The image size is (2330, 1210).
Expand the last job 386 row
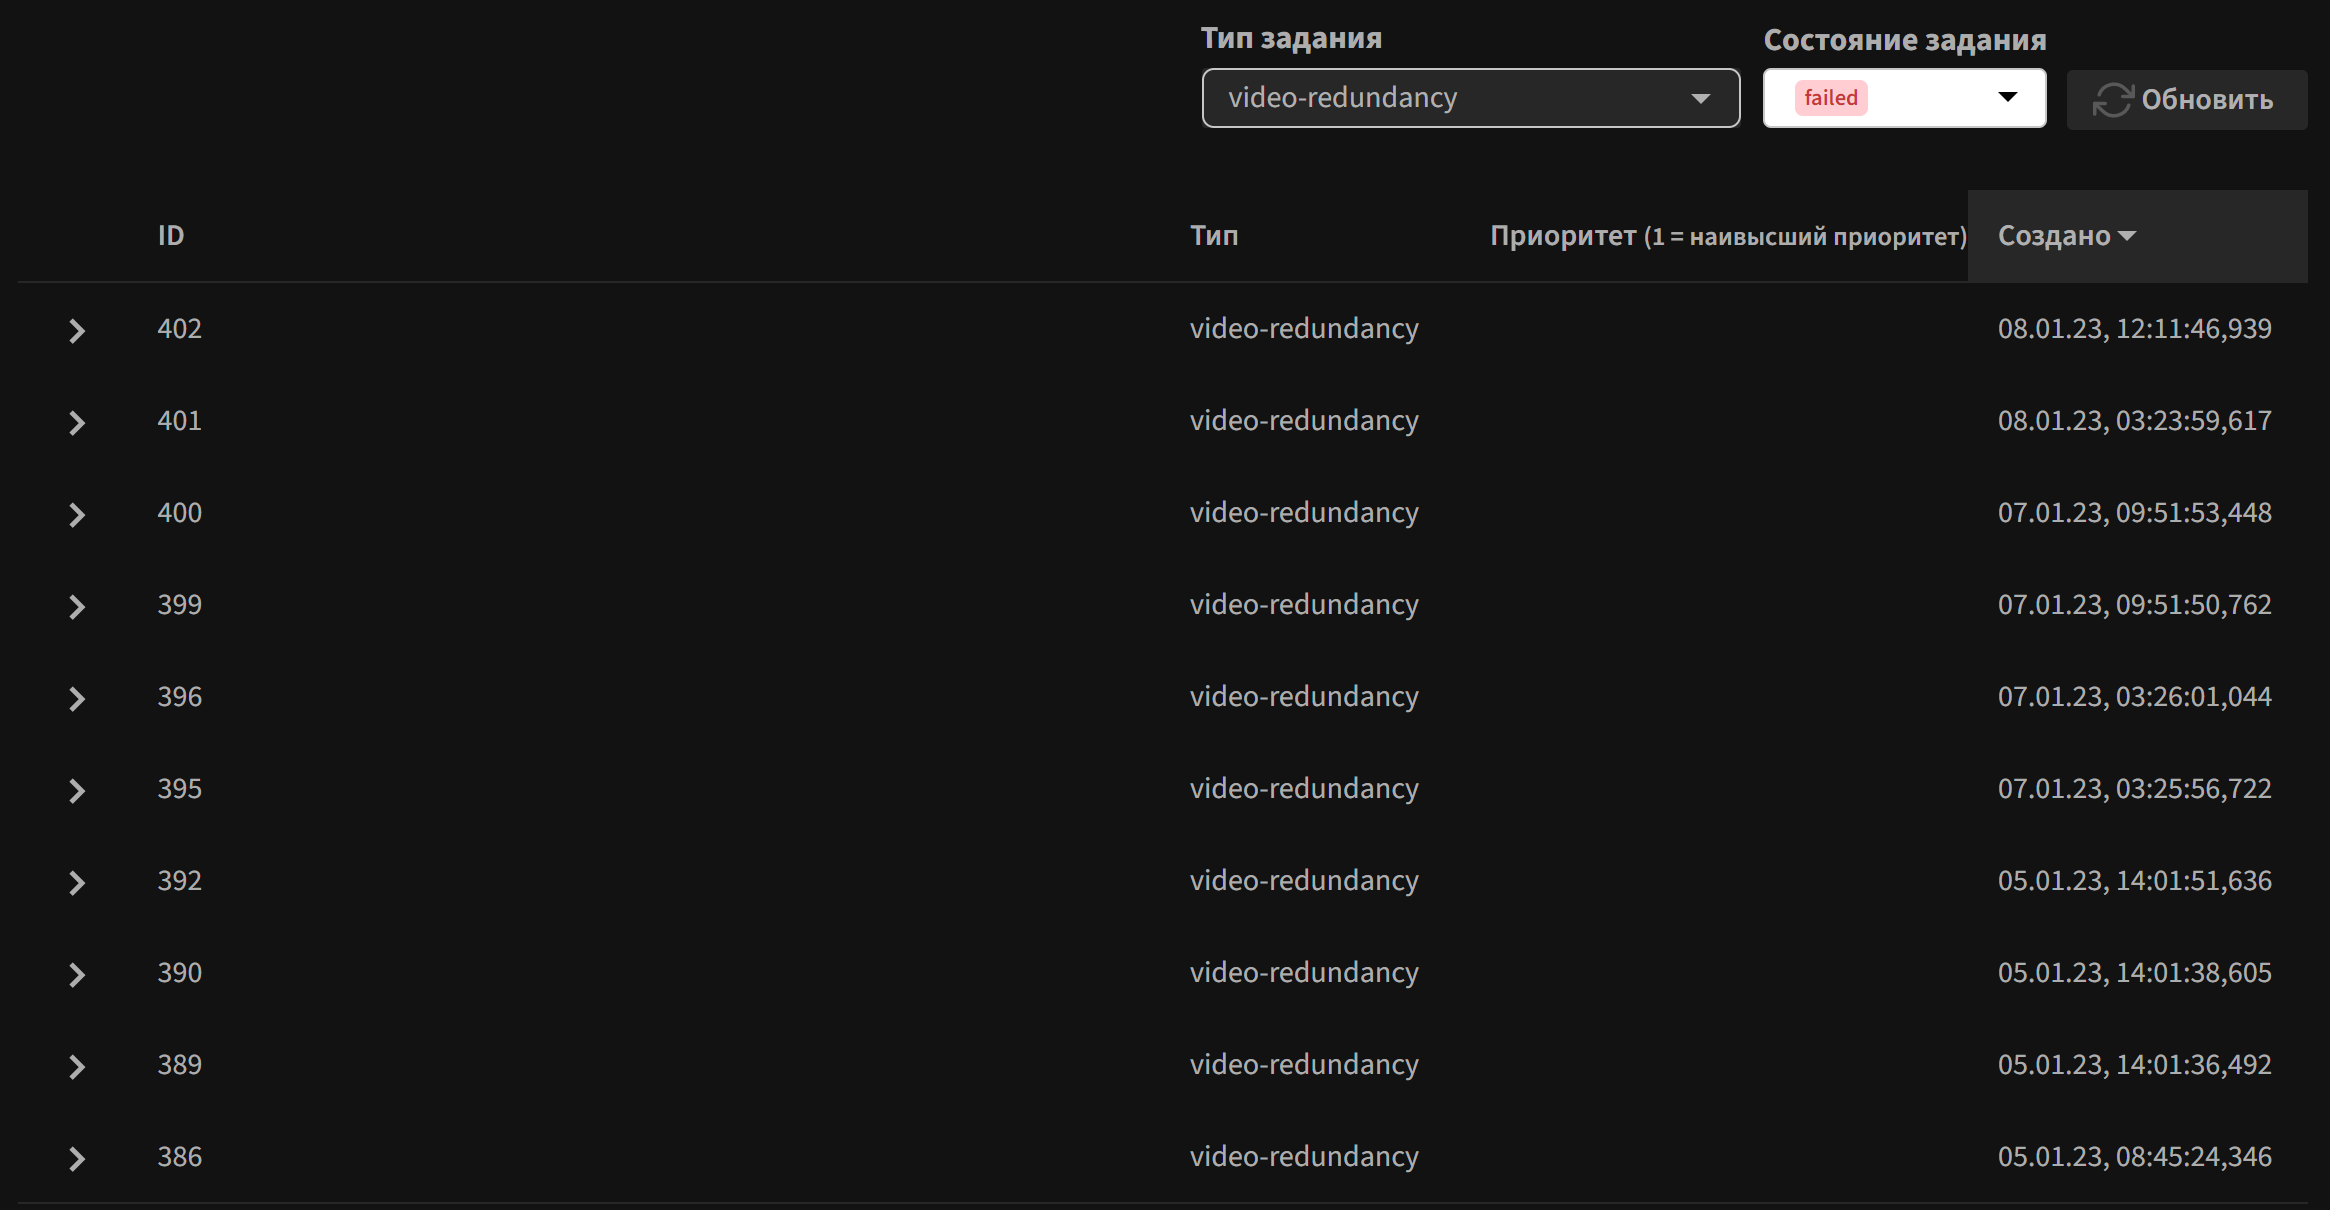pyautogui.click(x=77, y=1159)
